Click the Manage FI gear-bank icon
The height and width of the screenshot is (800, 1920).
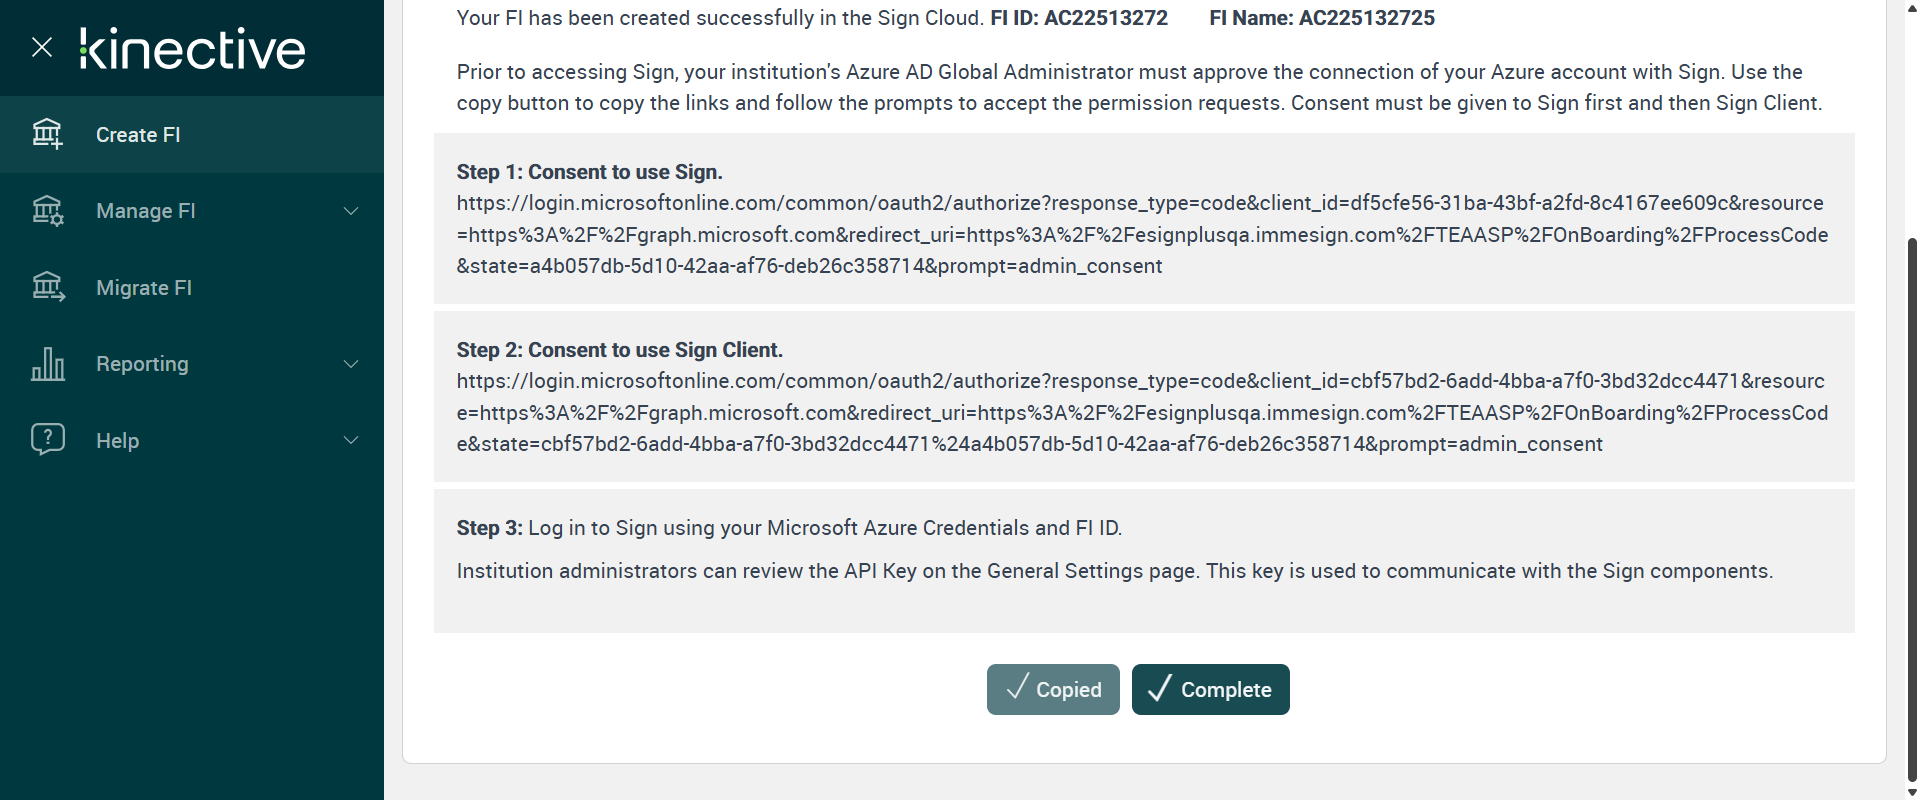click(47, 211)
